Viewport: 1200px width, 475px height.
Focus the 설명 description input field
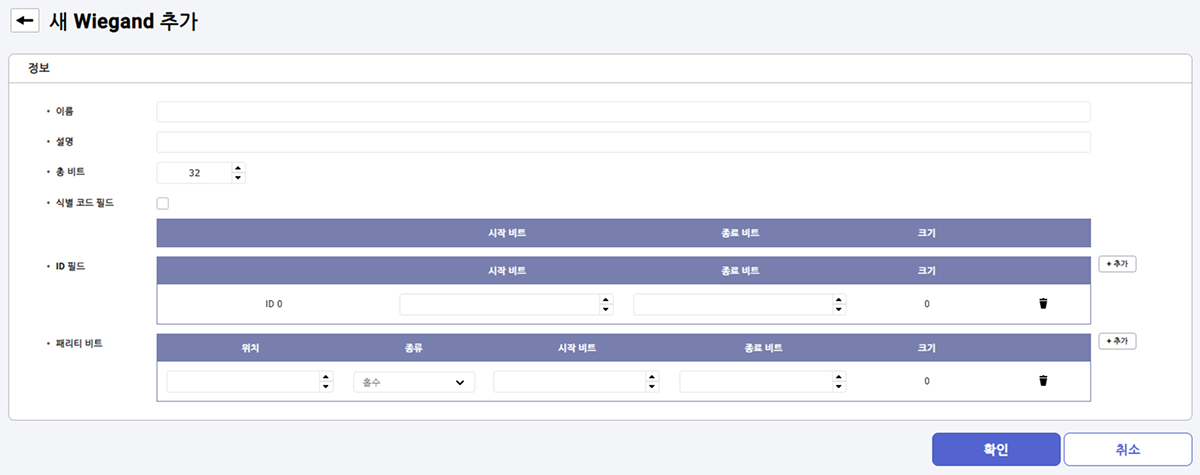click(x=623, y=142)
